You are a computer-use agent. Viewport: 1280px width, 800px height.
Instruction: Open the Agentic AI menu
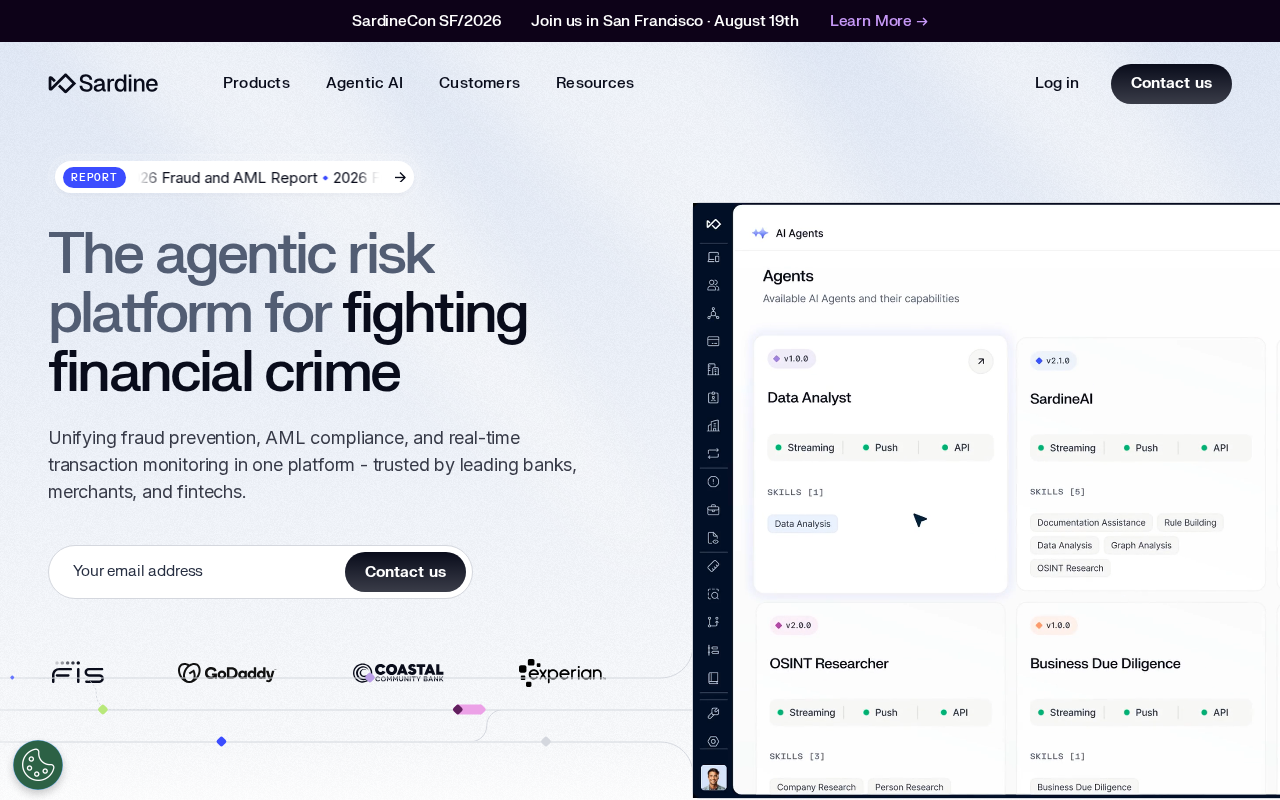coord(364,83)
